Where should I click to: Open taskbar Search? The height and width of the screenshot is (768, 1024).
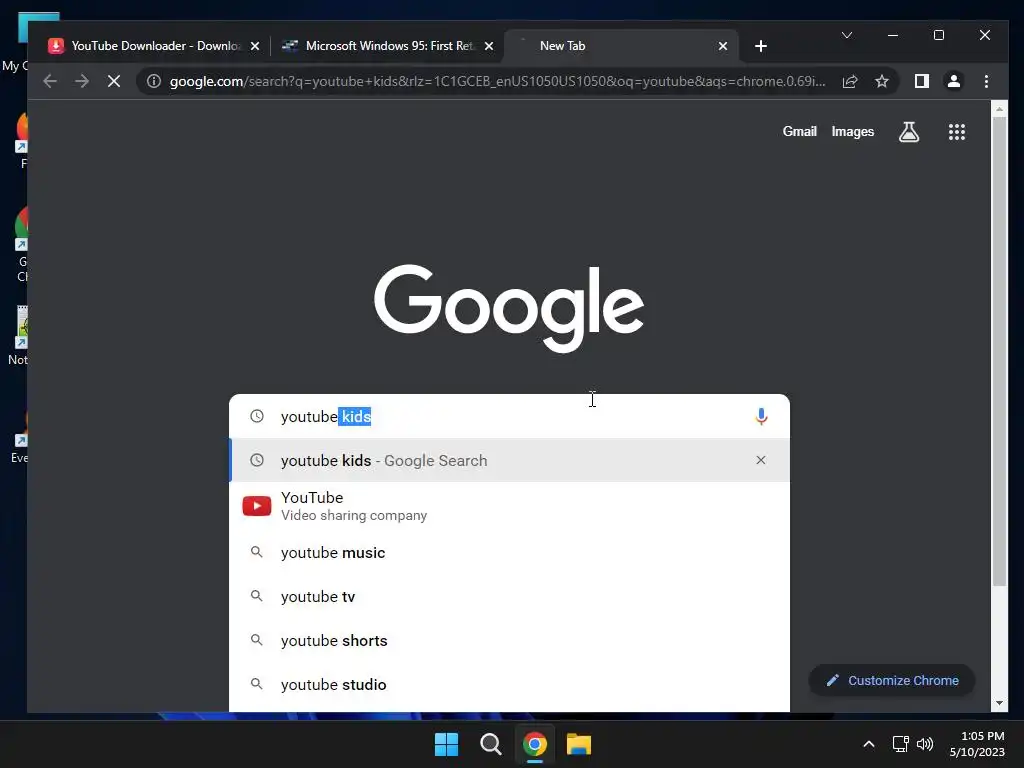pyautogui.click(x=490, y=744)
